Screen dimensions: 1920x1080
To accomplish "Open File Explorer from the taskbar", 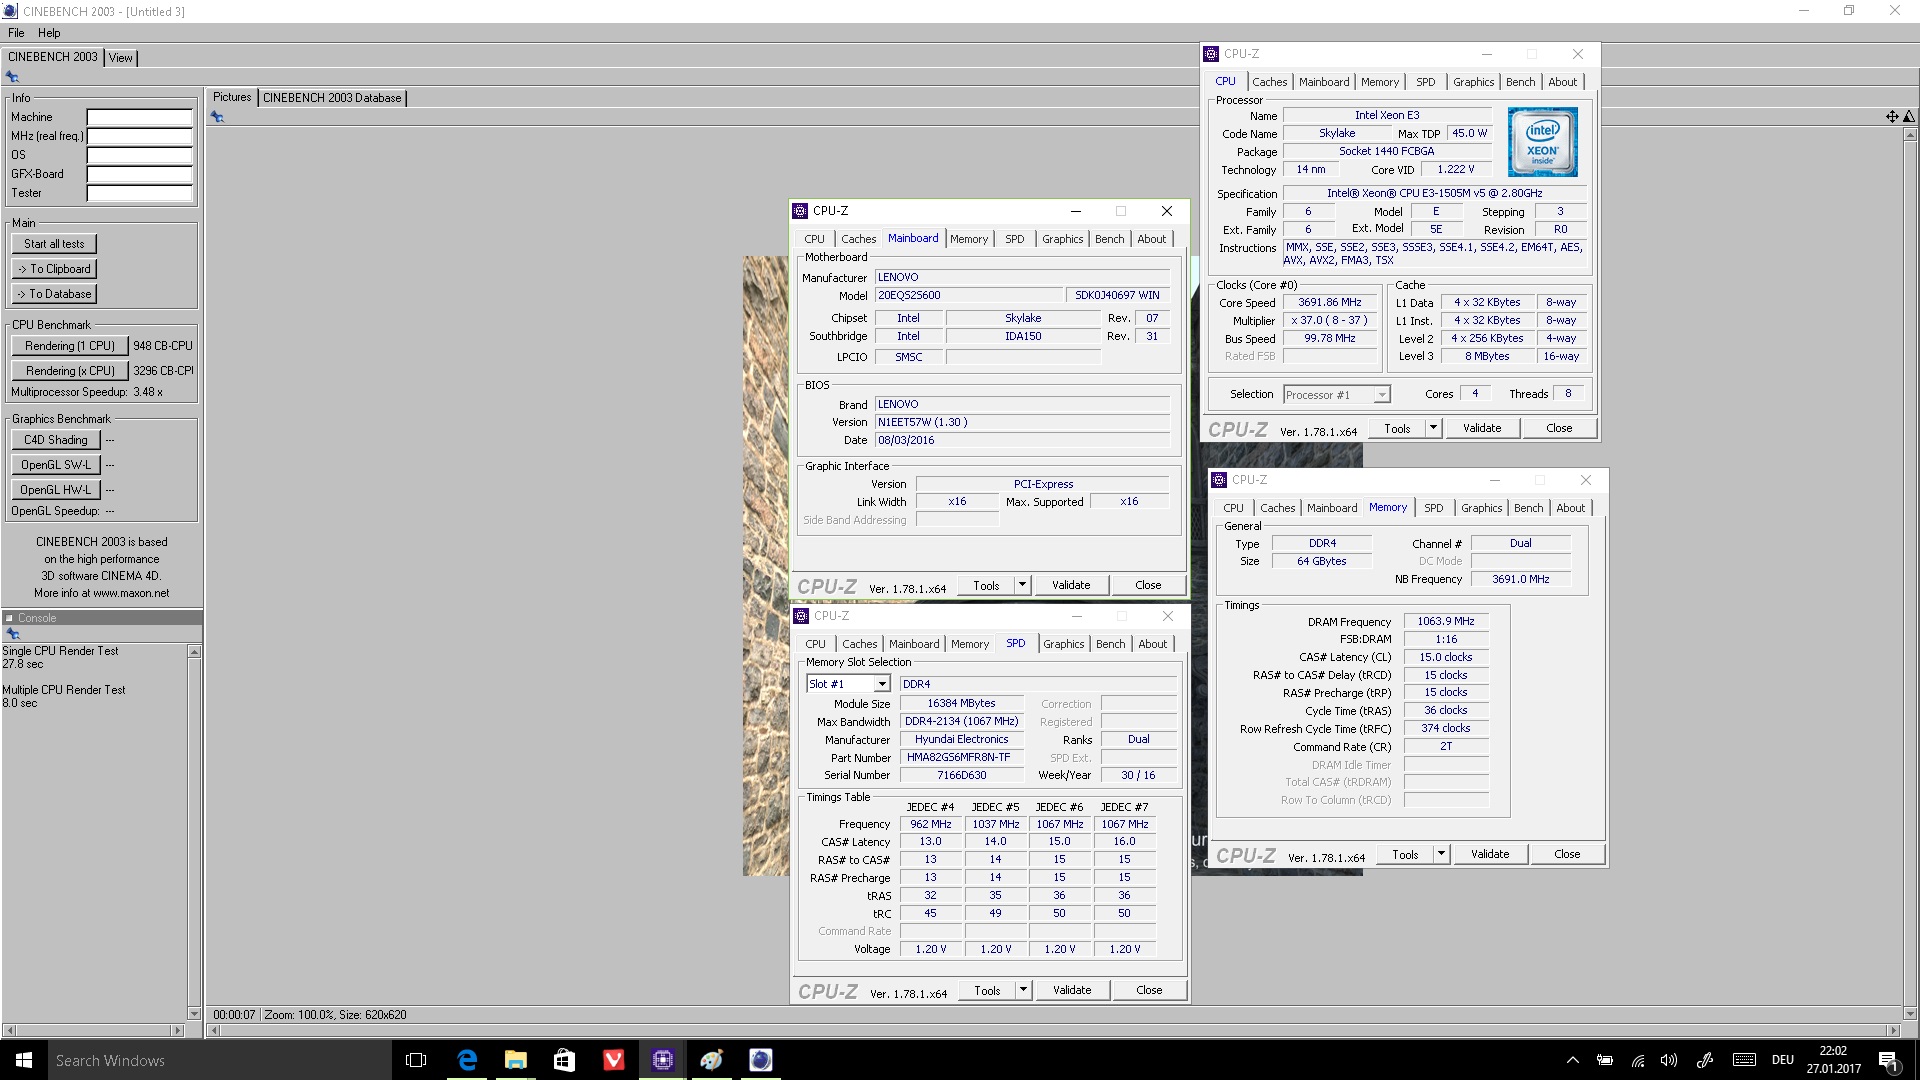I will tap(516, 1060).
